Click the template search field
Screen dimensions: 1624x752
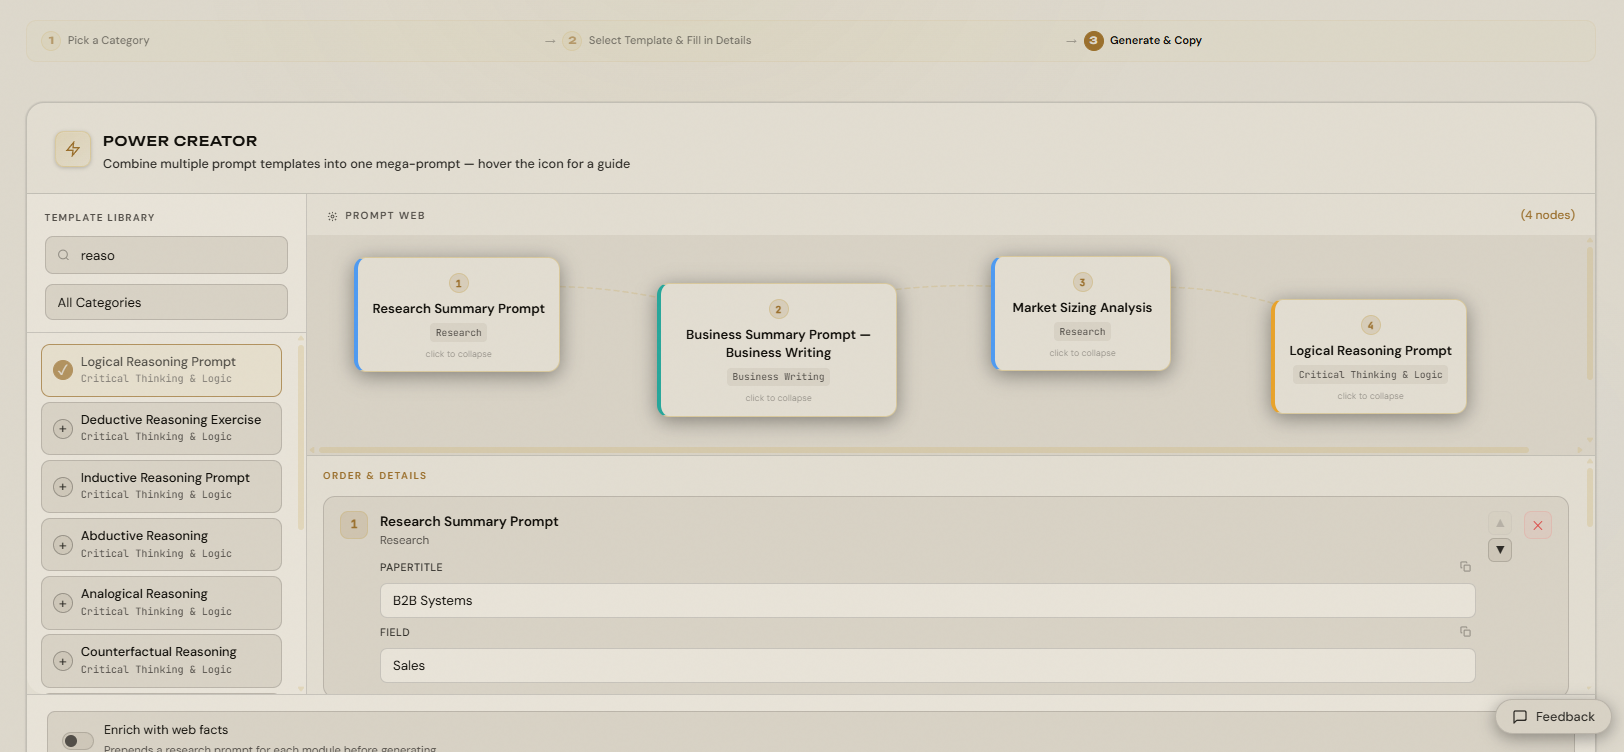point(166,255)
